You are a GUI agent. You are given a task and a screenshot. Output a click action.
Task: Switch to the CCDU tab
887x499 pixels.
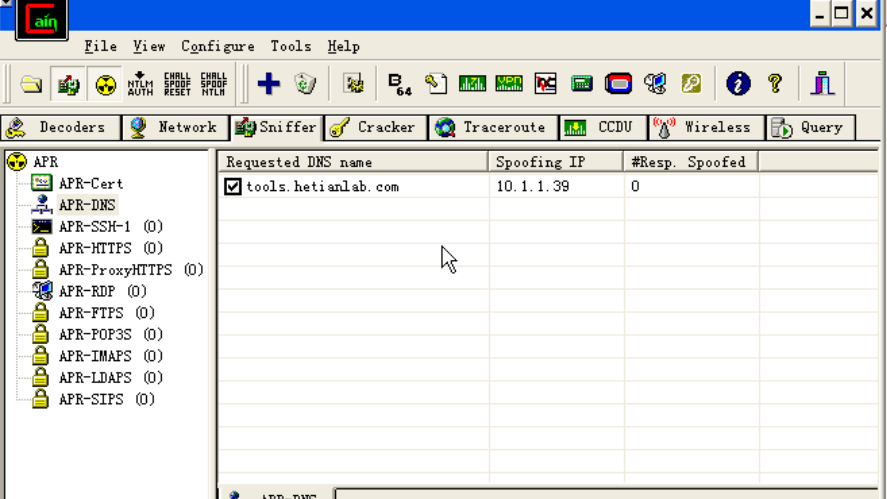603,127
